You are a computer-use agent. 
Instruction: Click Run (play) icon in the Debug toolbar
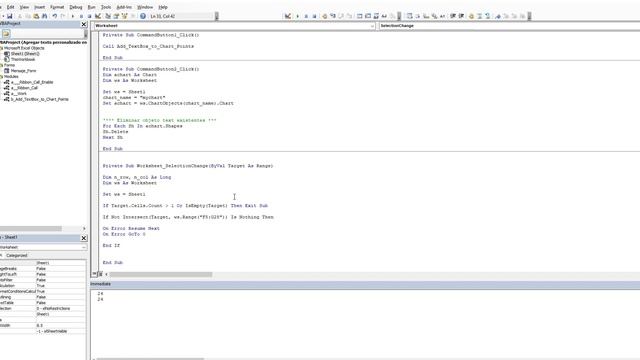tap(298, 16)
